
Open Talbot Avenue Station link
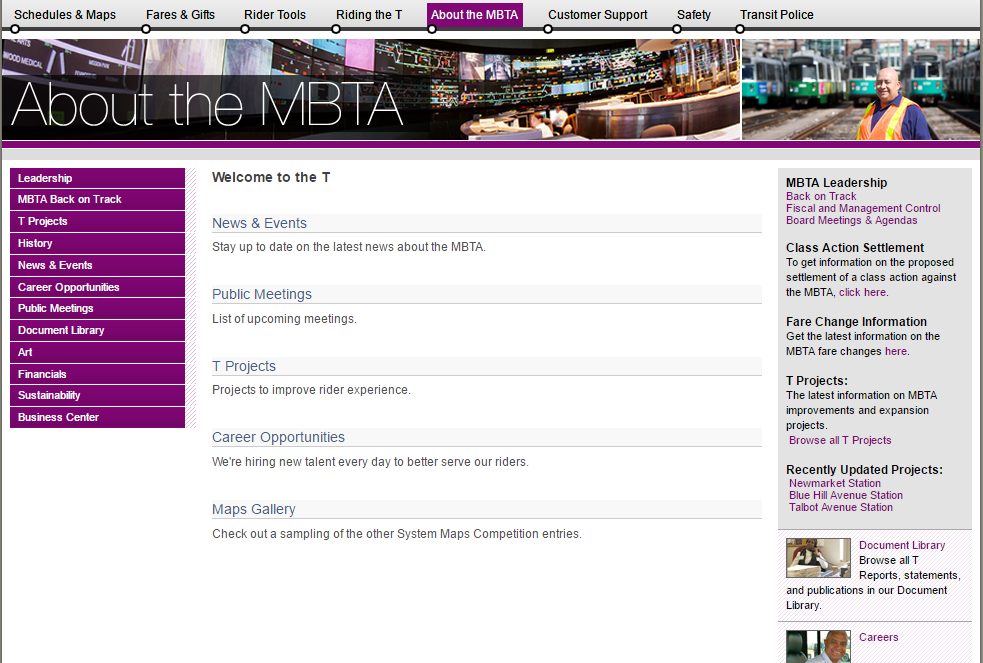[x=841, y=507]
